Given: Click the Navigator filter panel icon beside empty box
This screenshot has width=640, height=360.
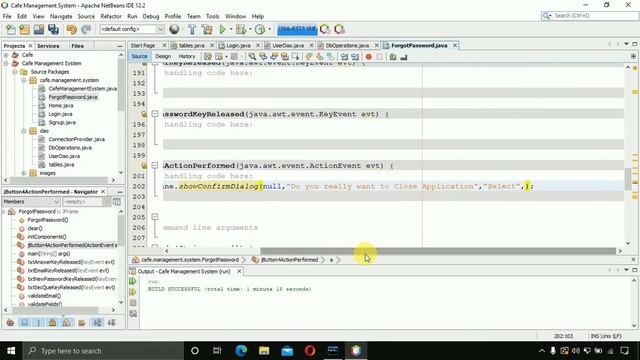Looking at the screenshot, I should pyautogui.click(x=117, y=202).
